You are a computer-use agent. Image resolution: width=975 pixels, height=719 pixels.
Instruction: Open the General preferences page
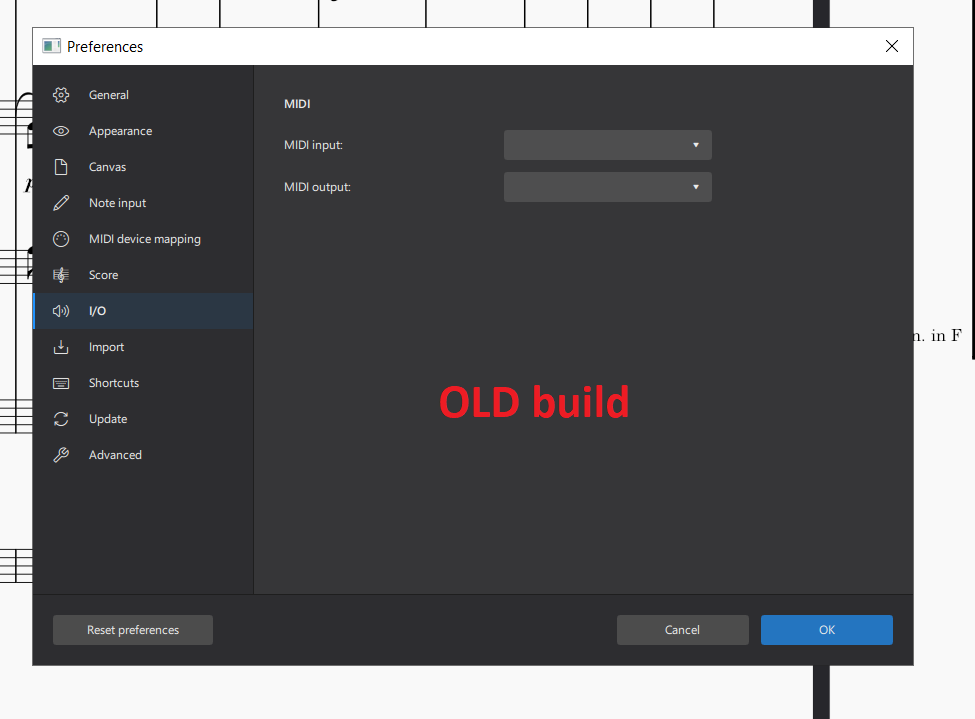(144, 95)
